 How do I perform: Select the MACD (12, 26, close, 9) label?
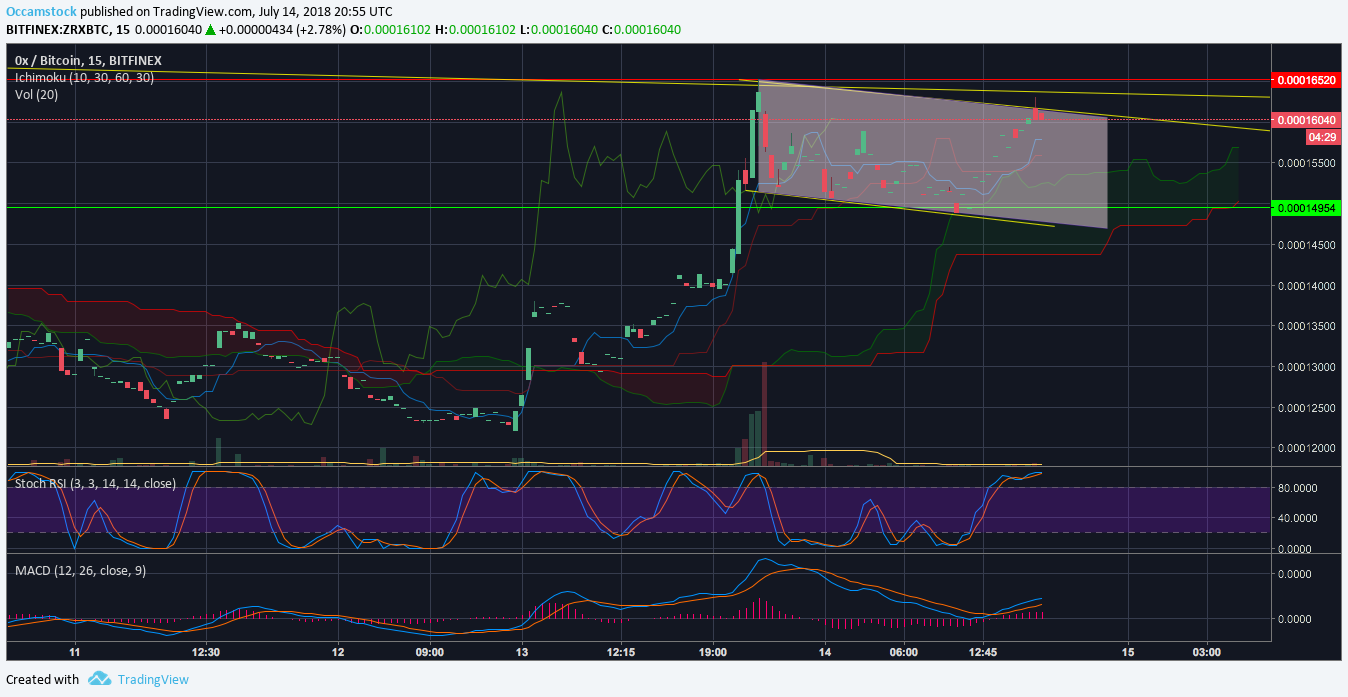pos(80,570)
